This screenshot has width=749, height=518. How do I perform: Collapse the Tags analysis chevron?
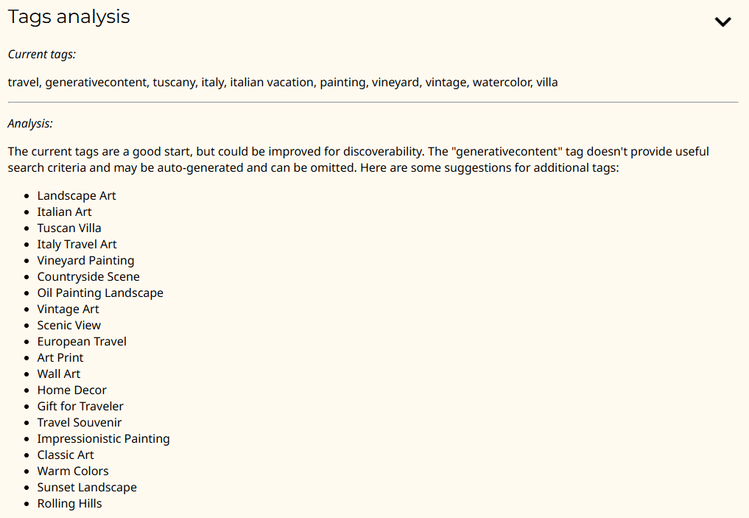tap(723, 22)
